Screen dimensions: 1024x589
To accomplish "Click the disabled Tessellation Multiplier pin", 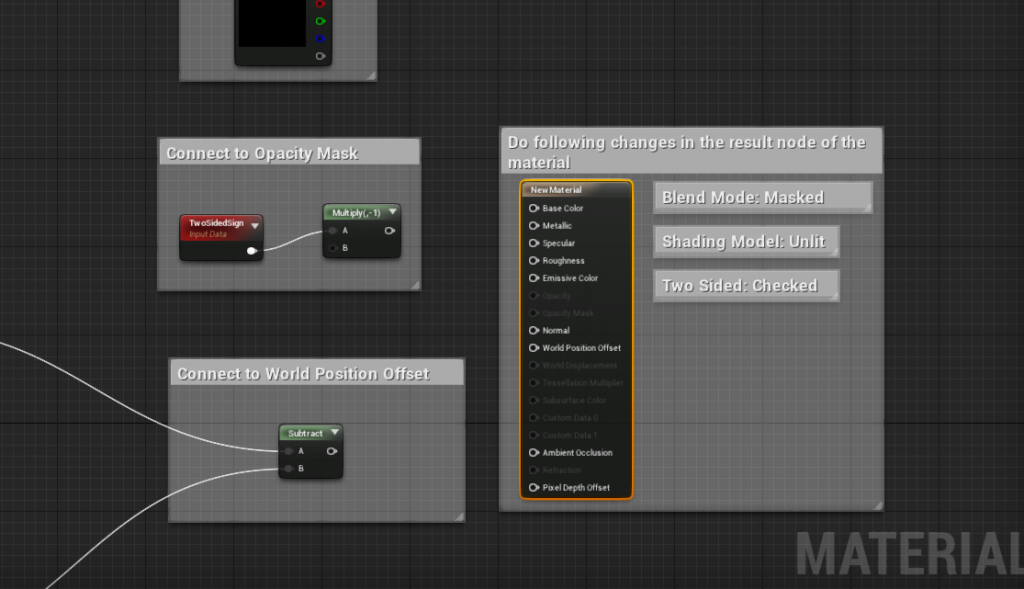I will coord(534,383).
